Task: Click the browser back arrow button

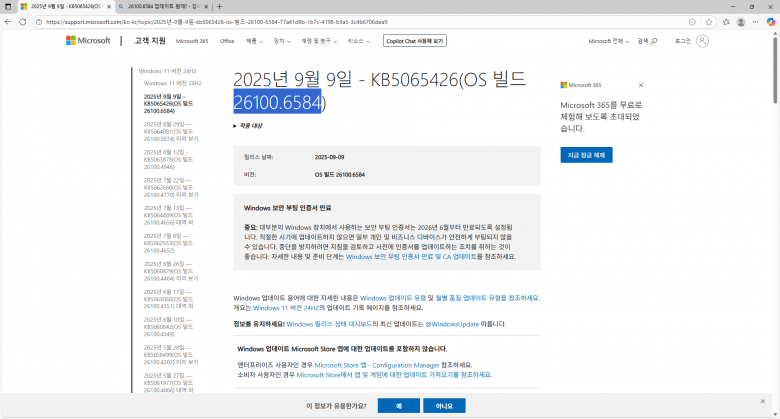Action: coord(9,19)
